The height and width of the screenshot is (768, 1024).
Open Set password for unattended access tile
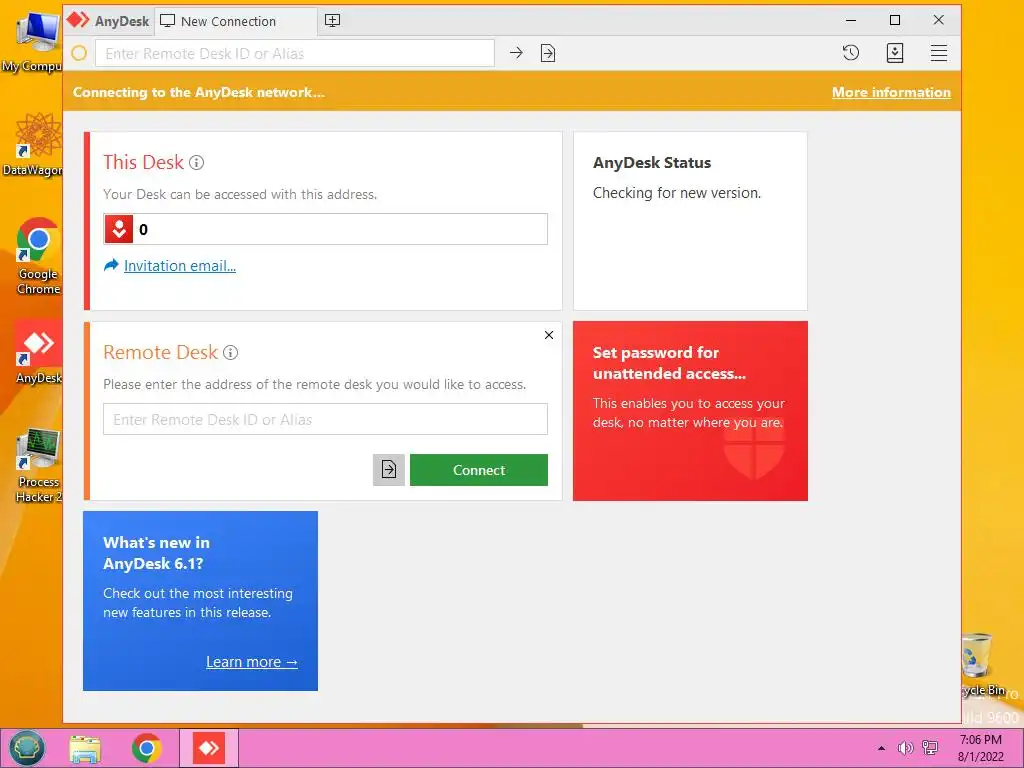click(x=690, y=411)
